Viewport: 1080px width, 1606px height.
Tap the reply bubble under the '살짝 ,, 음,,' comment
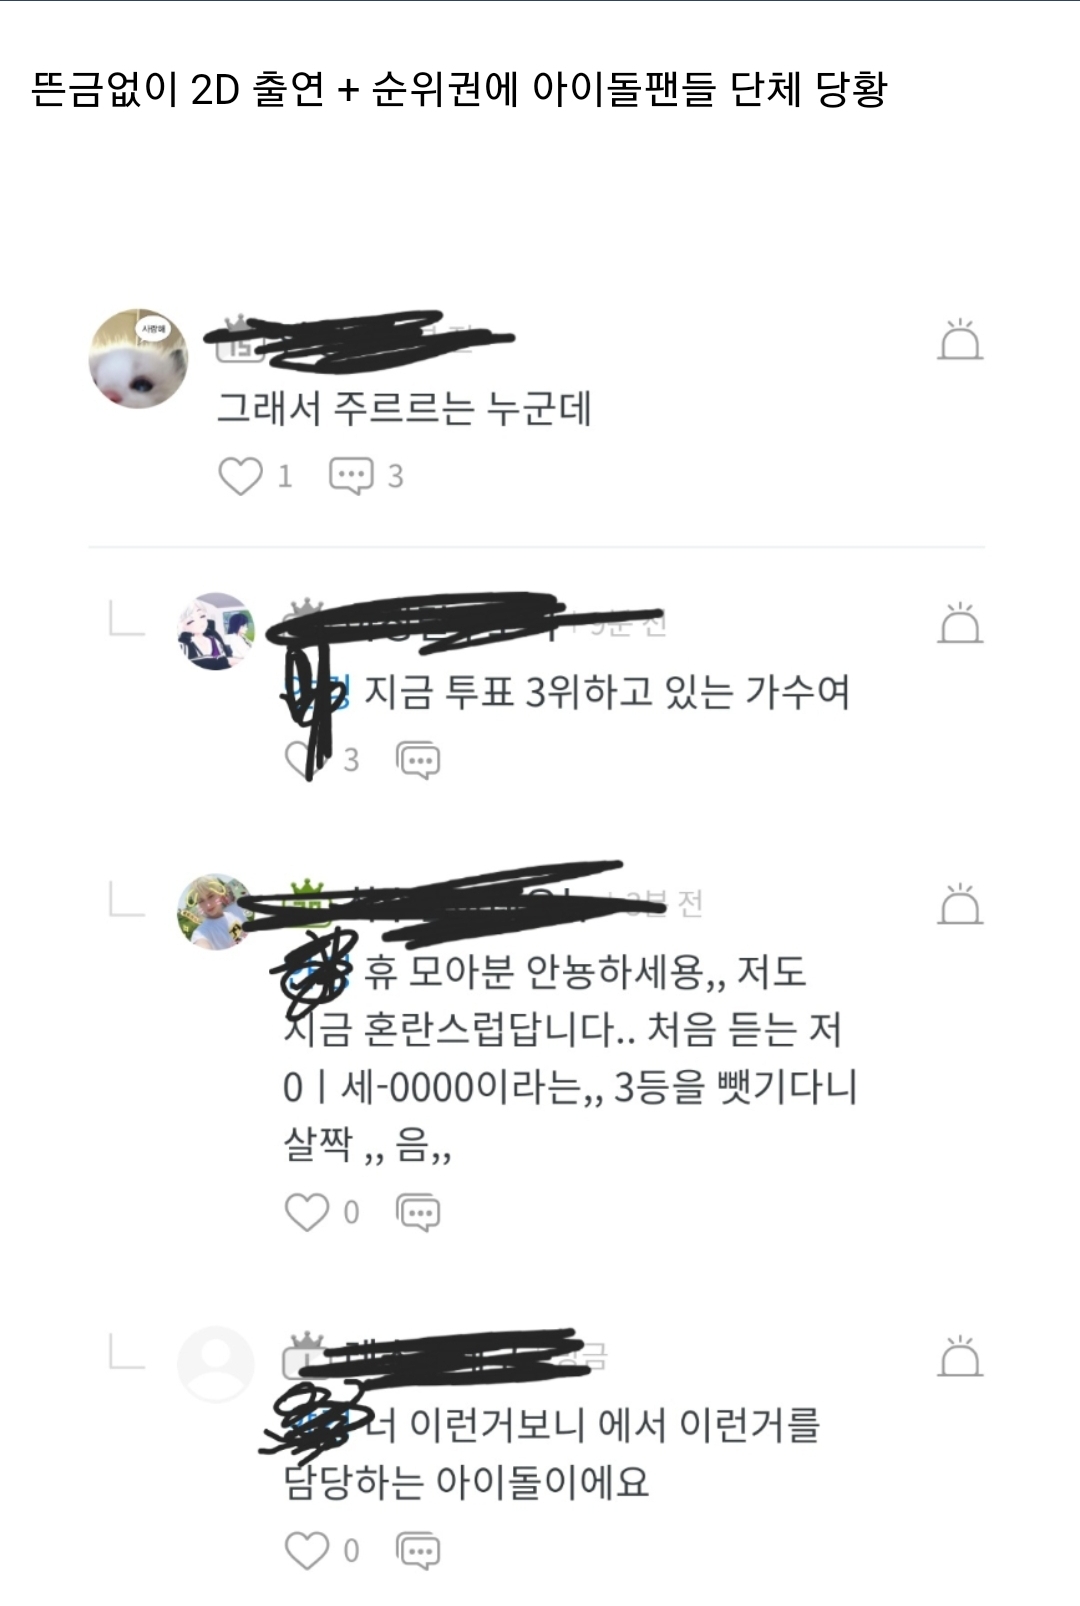point(418,1212)
